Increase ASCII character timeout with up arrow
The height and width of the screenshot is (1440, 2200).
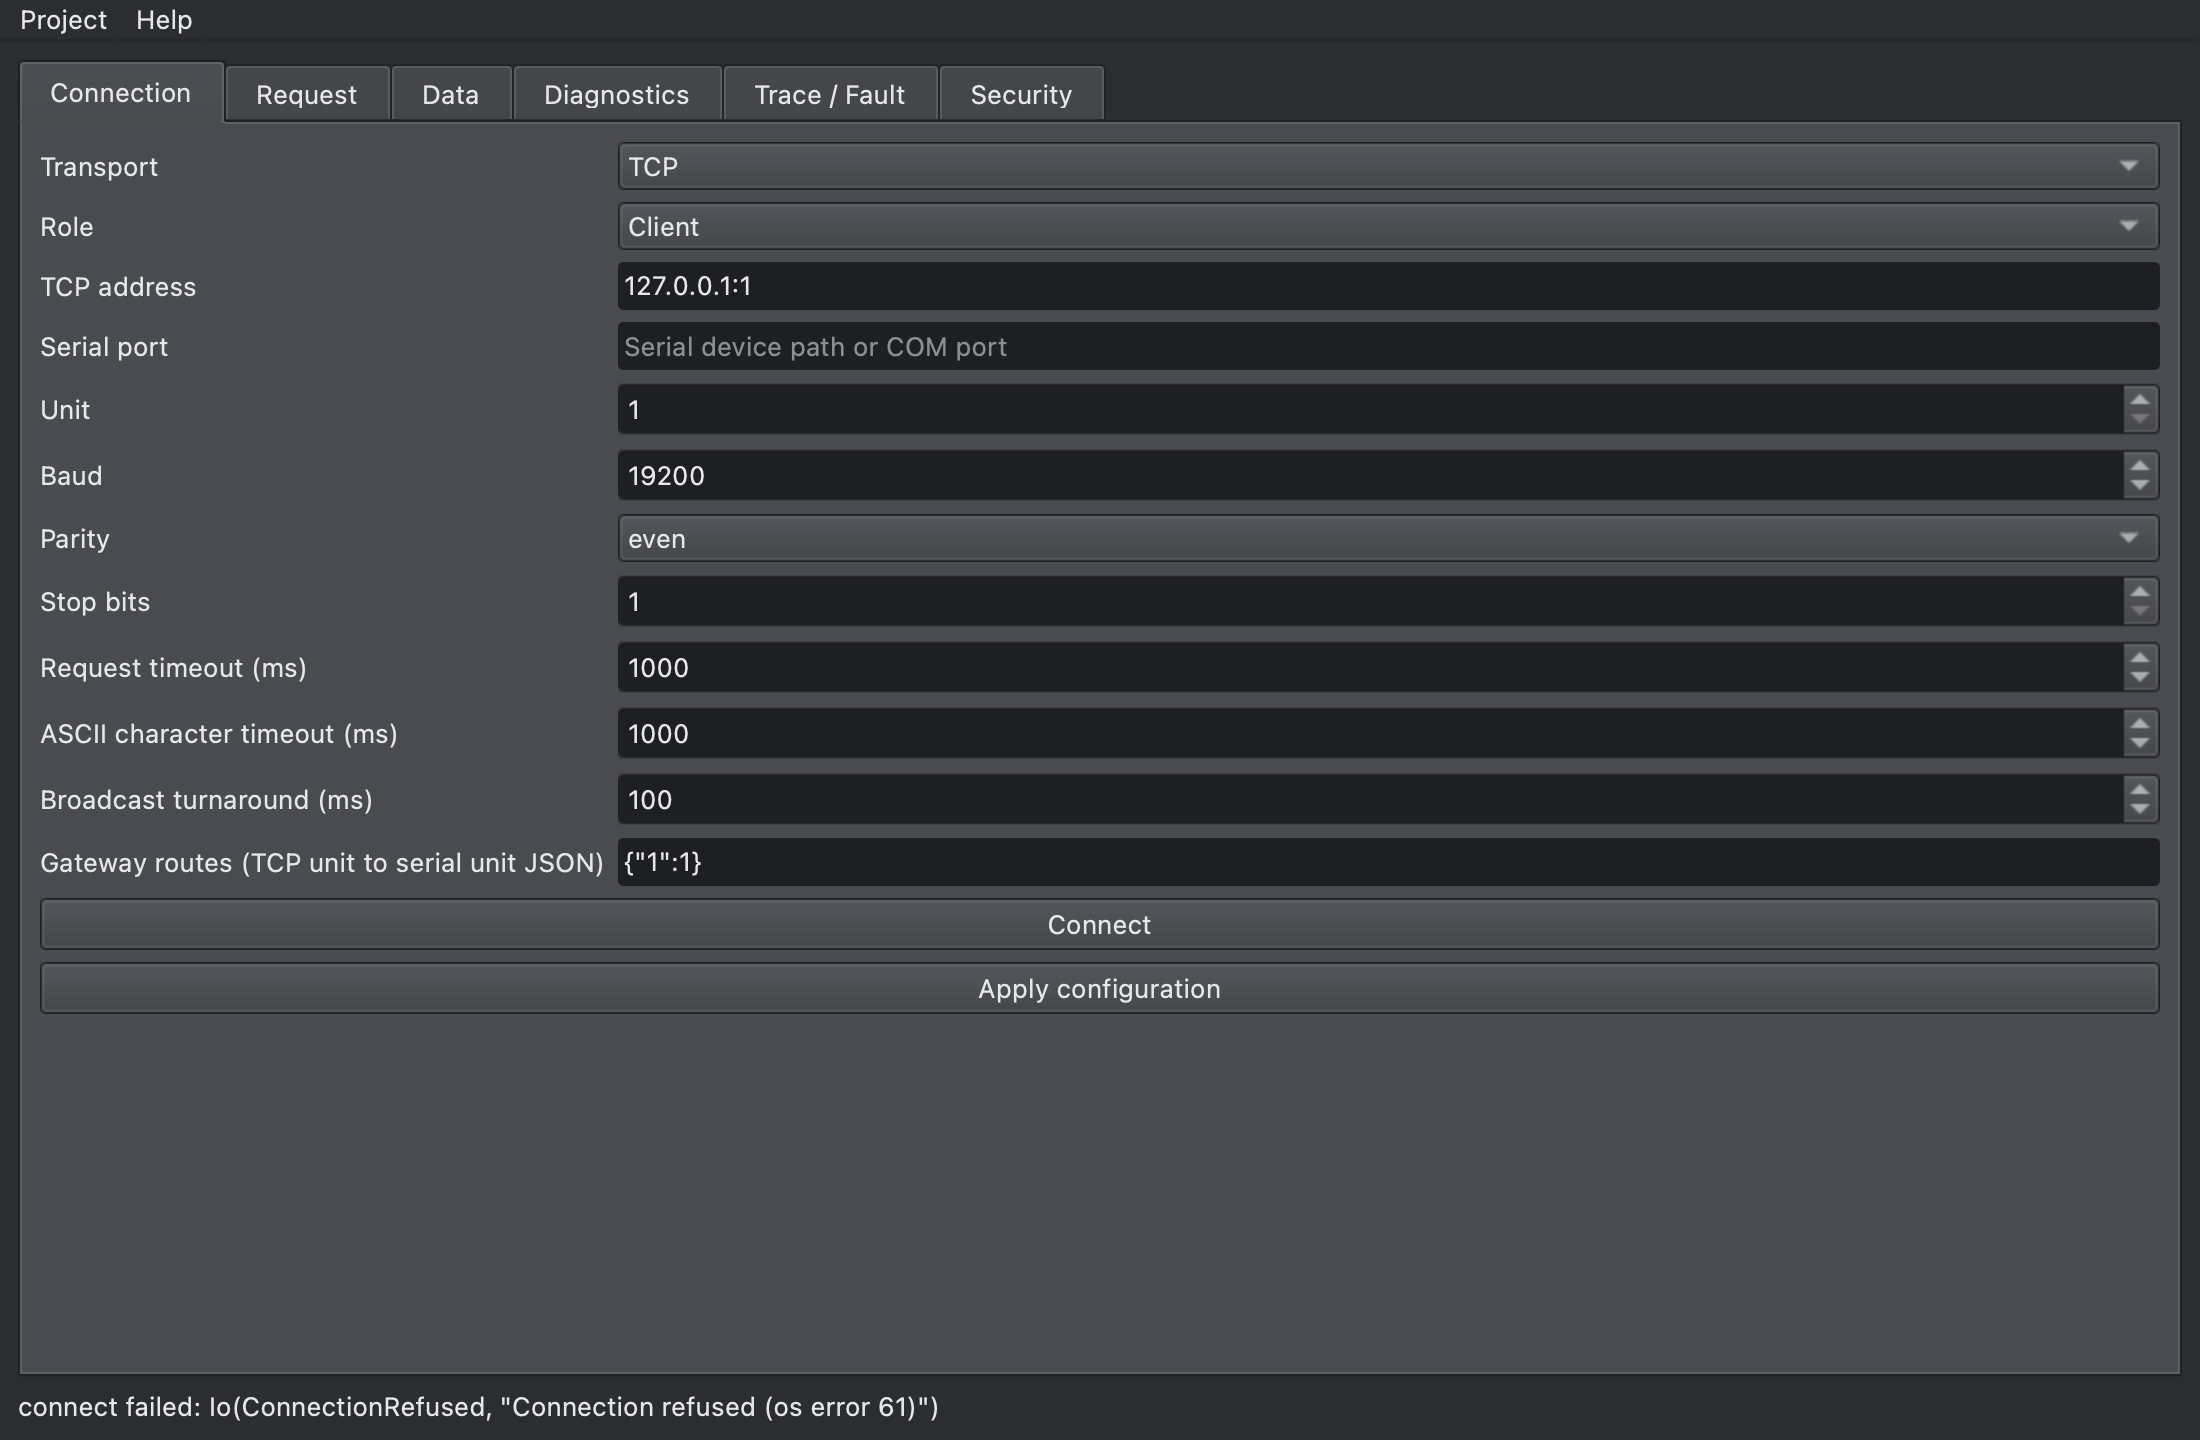point(2140,722)
